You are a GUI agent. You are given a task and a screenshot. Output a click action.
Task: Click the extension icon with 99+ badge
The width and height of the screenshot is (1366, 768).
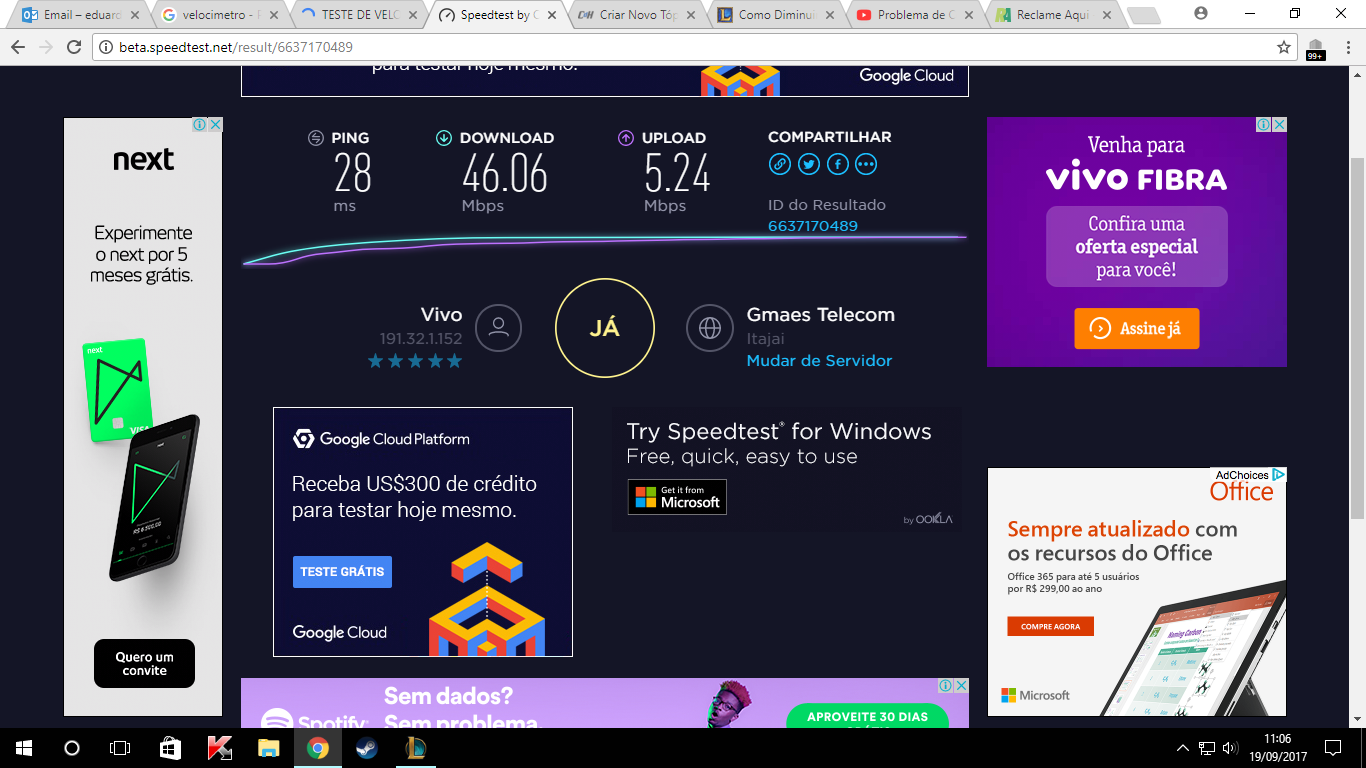[1316, 48]
